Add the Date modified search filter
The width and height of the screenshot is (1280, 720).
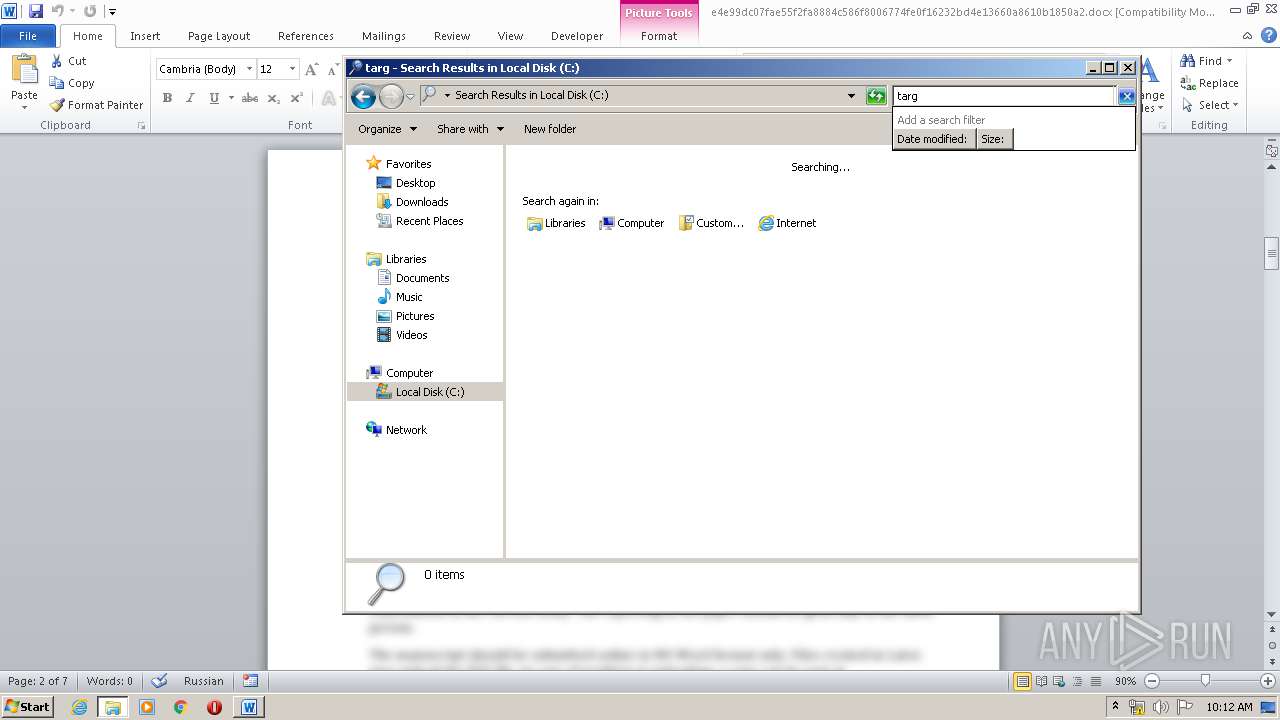933,139
